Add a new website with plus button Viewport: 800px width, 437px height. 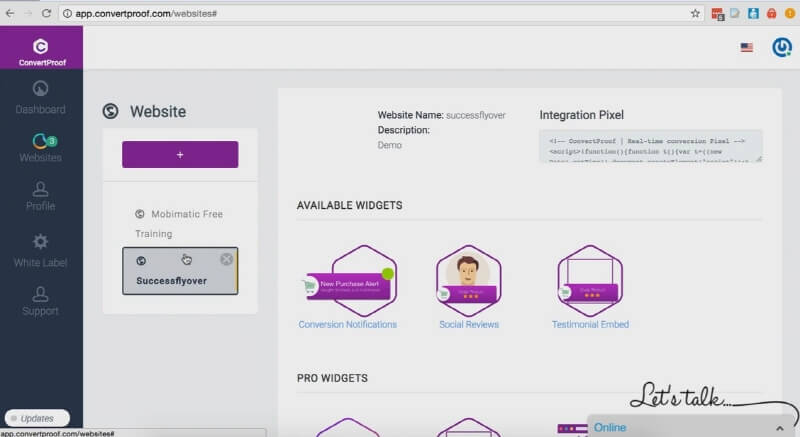point(180,155)
